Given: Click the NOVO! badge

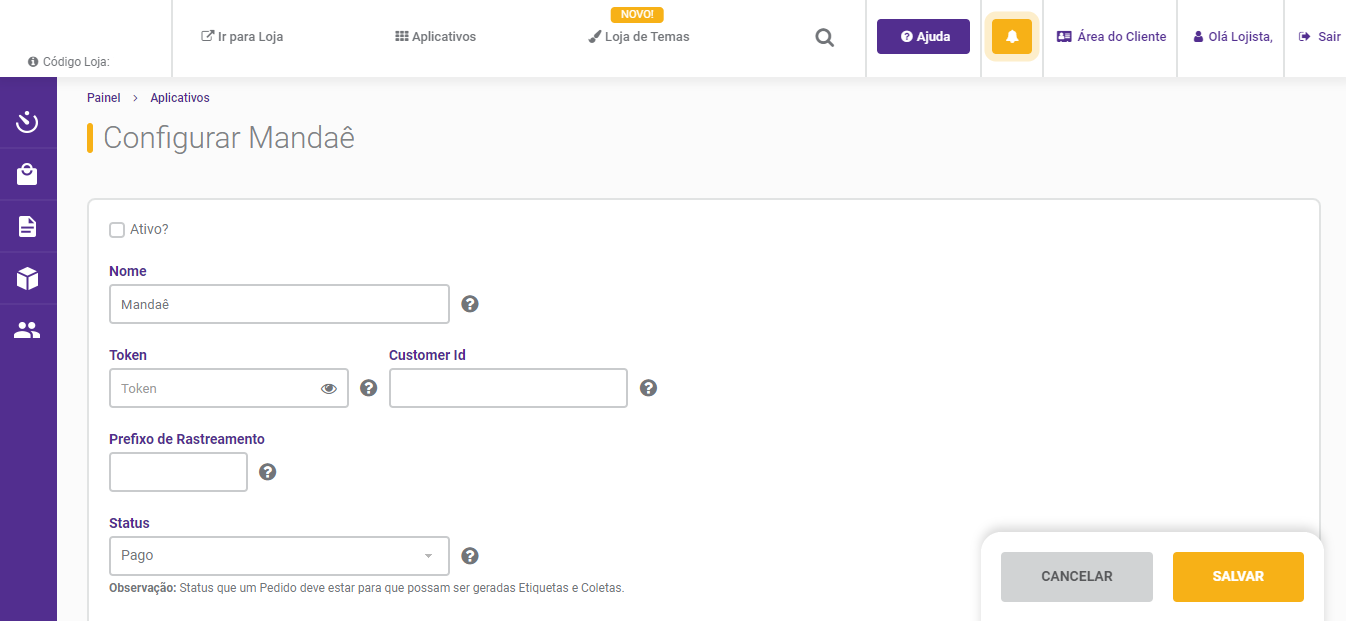Looking at the screenshot, I should (x=637, y=15).
